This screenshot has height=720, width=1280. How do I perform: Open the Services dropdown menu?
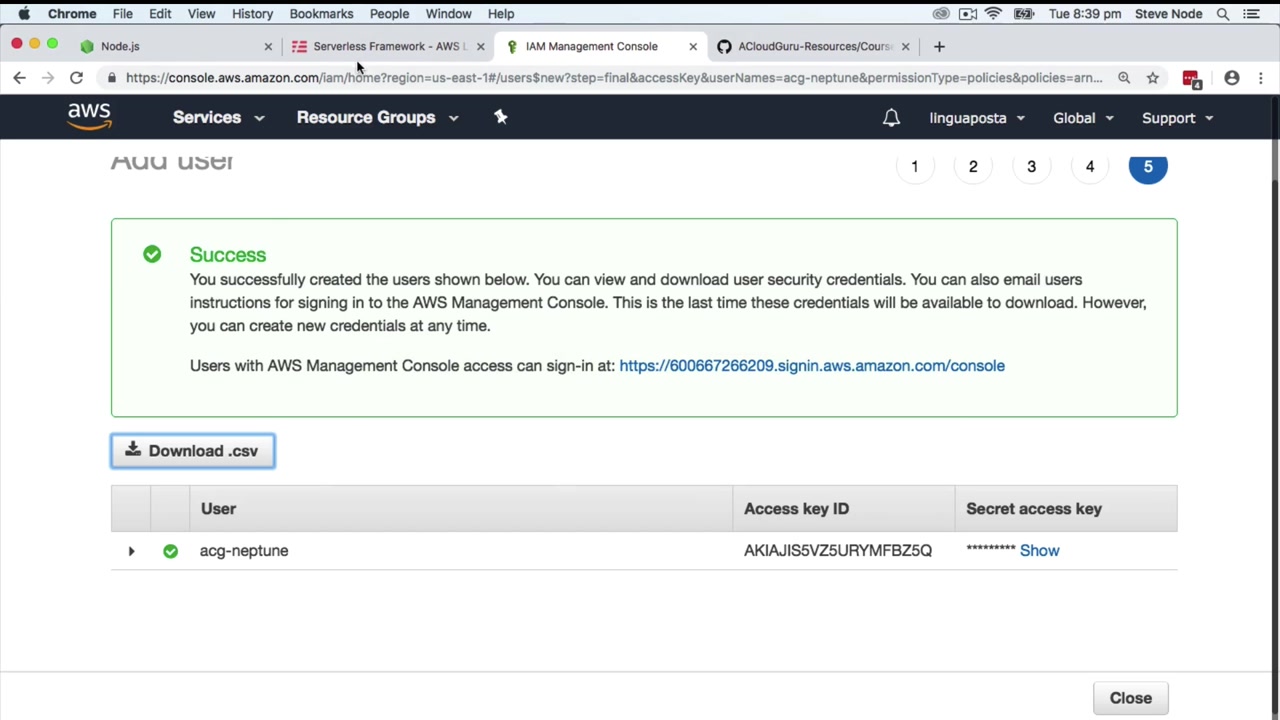pyautogui.click(x=218, y=118)
